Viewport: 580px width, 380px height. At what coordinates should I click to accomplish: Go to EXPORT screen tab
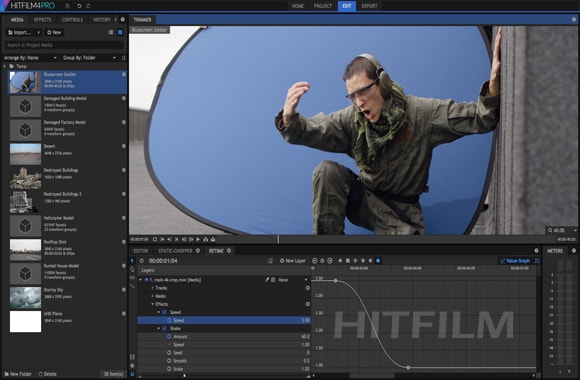[369, 6]
